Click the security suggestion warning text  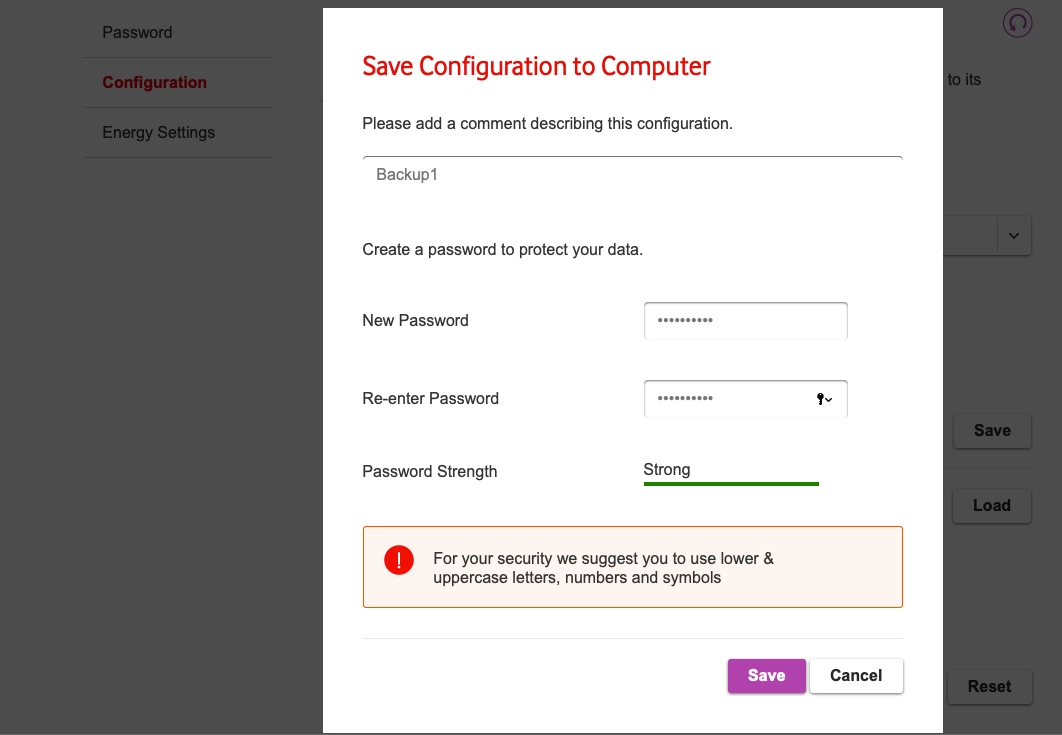pos(603,568)
